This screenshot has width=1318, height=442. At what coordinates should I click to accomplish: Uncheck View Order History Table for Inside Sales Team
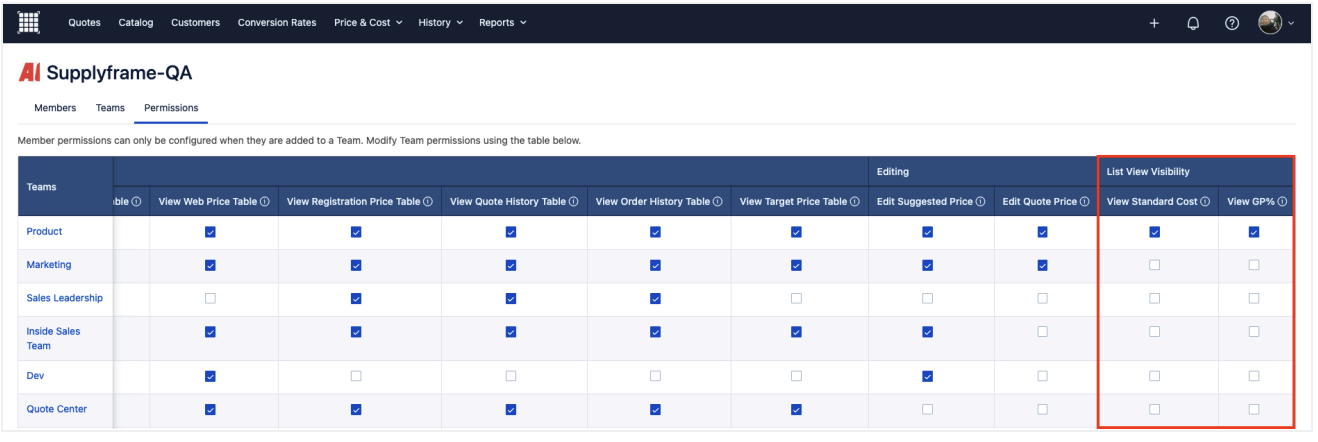click(655, 332)
